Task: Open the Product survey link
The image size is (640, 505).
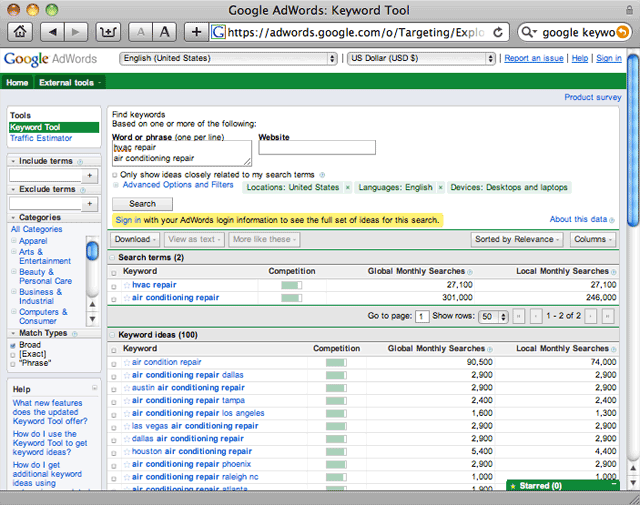Action: click(x=593, y=97)
